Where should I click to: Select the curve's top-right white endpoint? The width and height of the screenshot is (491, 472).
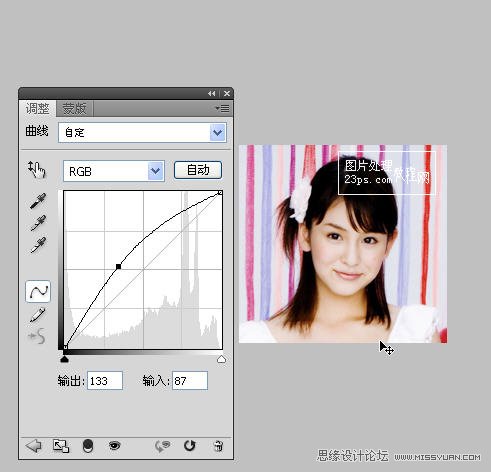[220, 193]
